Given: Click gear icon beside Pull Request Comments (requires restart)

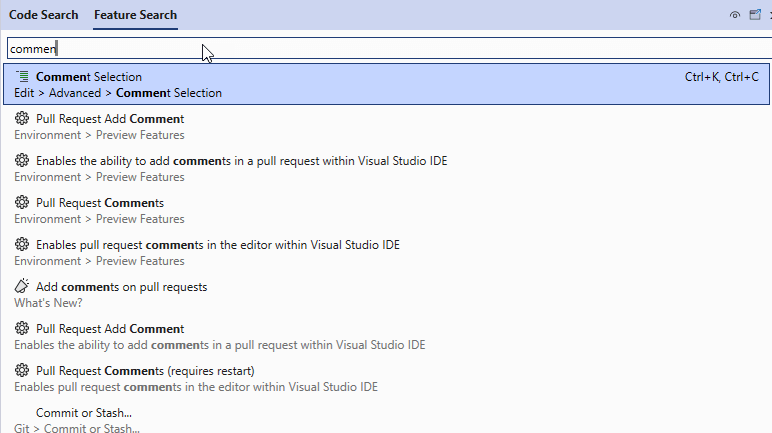Looking at the screenshot, I should 22,371.
